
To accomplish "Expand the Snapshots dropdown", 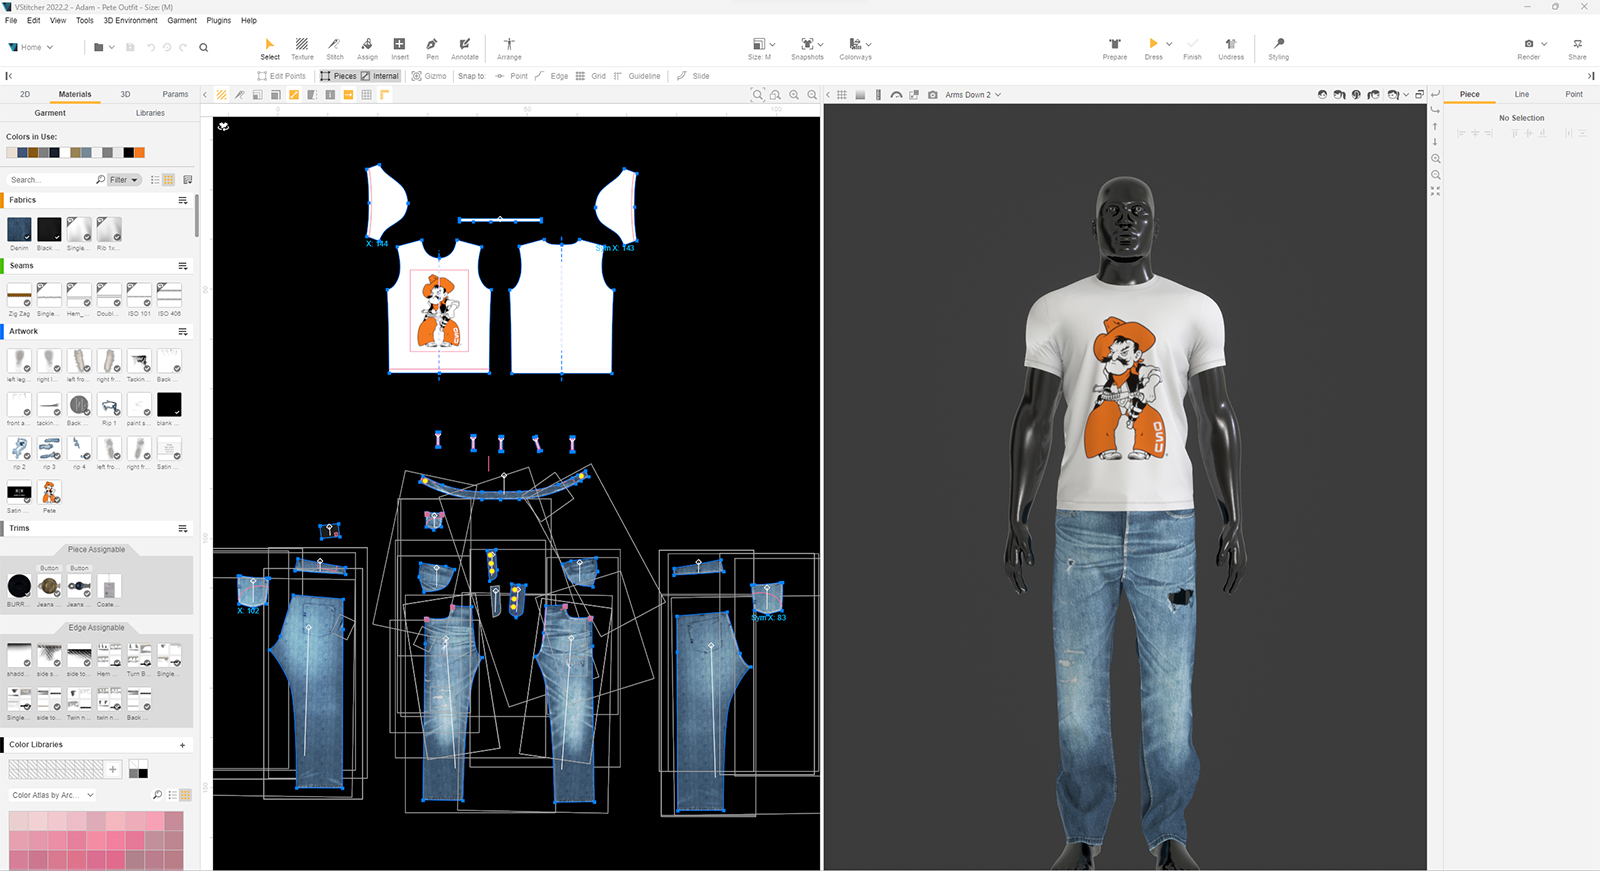I will coord(820,44).
